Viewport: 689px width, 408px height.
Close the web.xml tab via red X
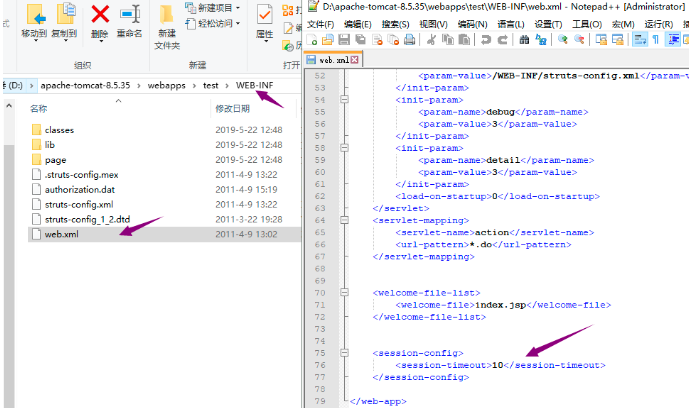click(355, 60)
